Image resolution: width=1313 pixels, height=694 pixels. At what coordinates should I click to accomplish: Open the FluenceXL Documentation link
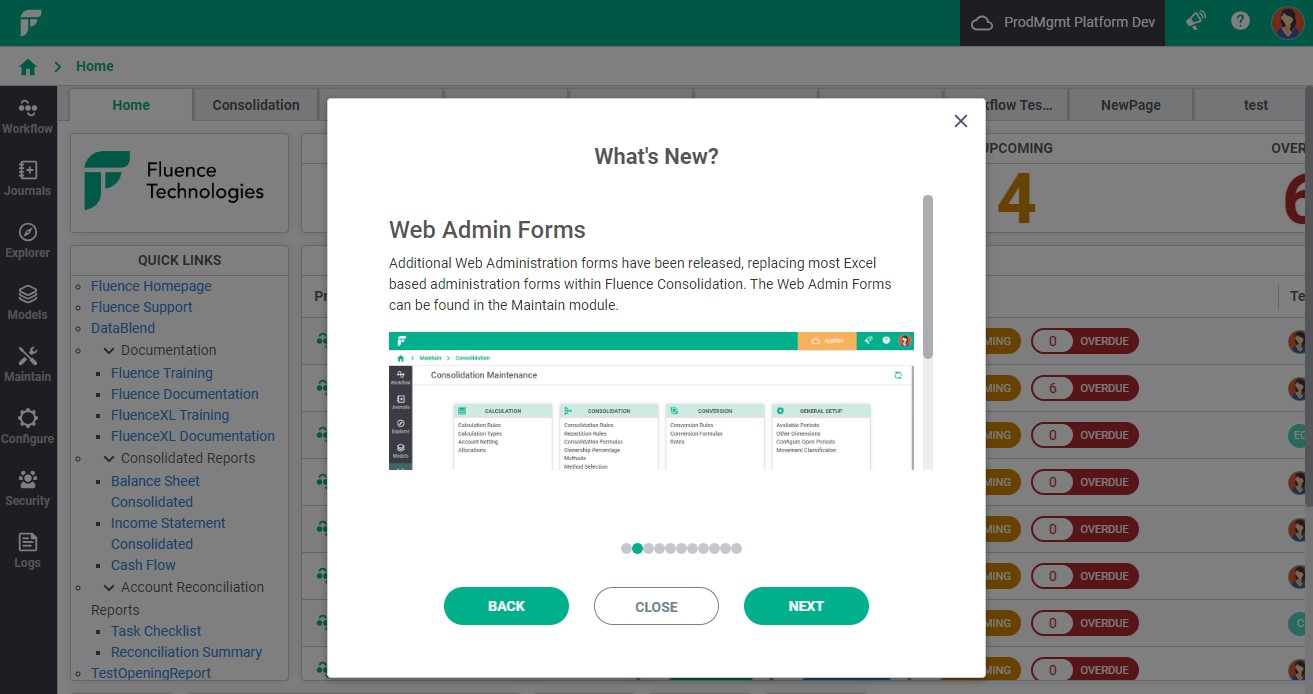[x=193, y=436]
